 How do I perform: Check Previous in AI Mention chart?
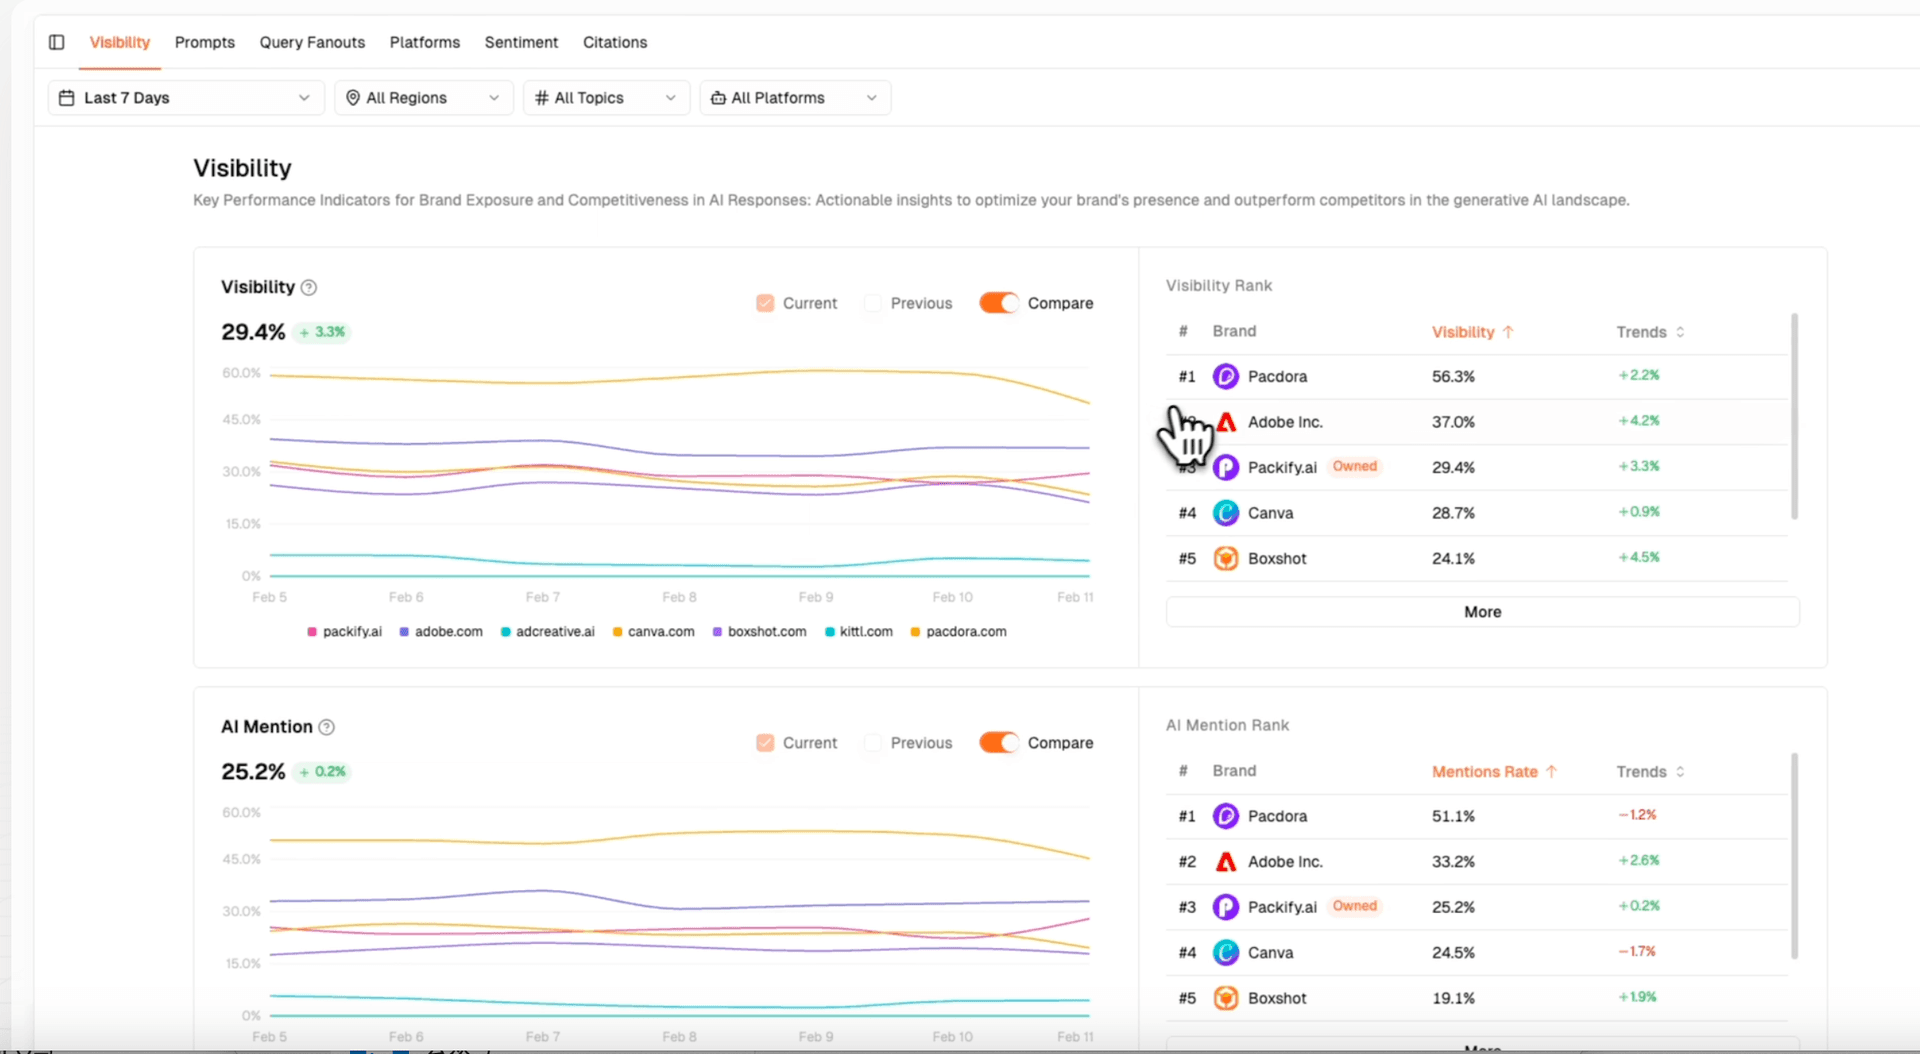873,743
